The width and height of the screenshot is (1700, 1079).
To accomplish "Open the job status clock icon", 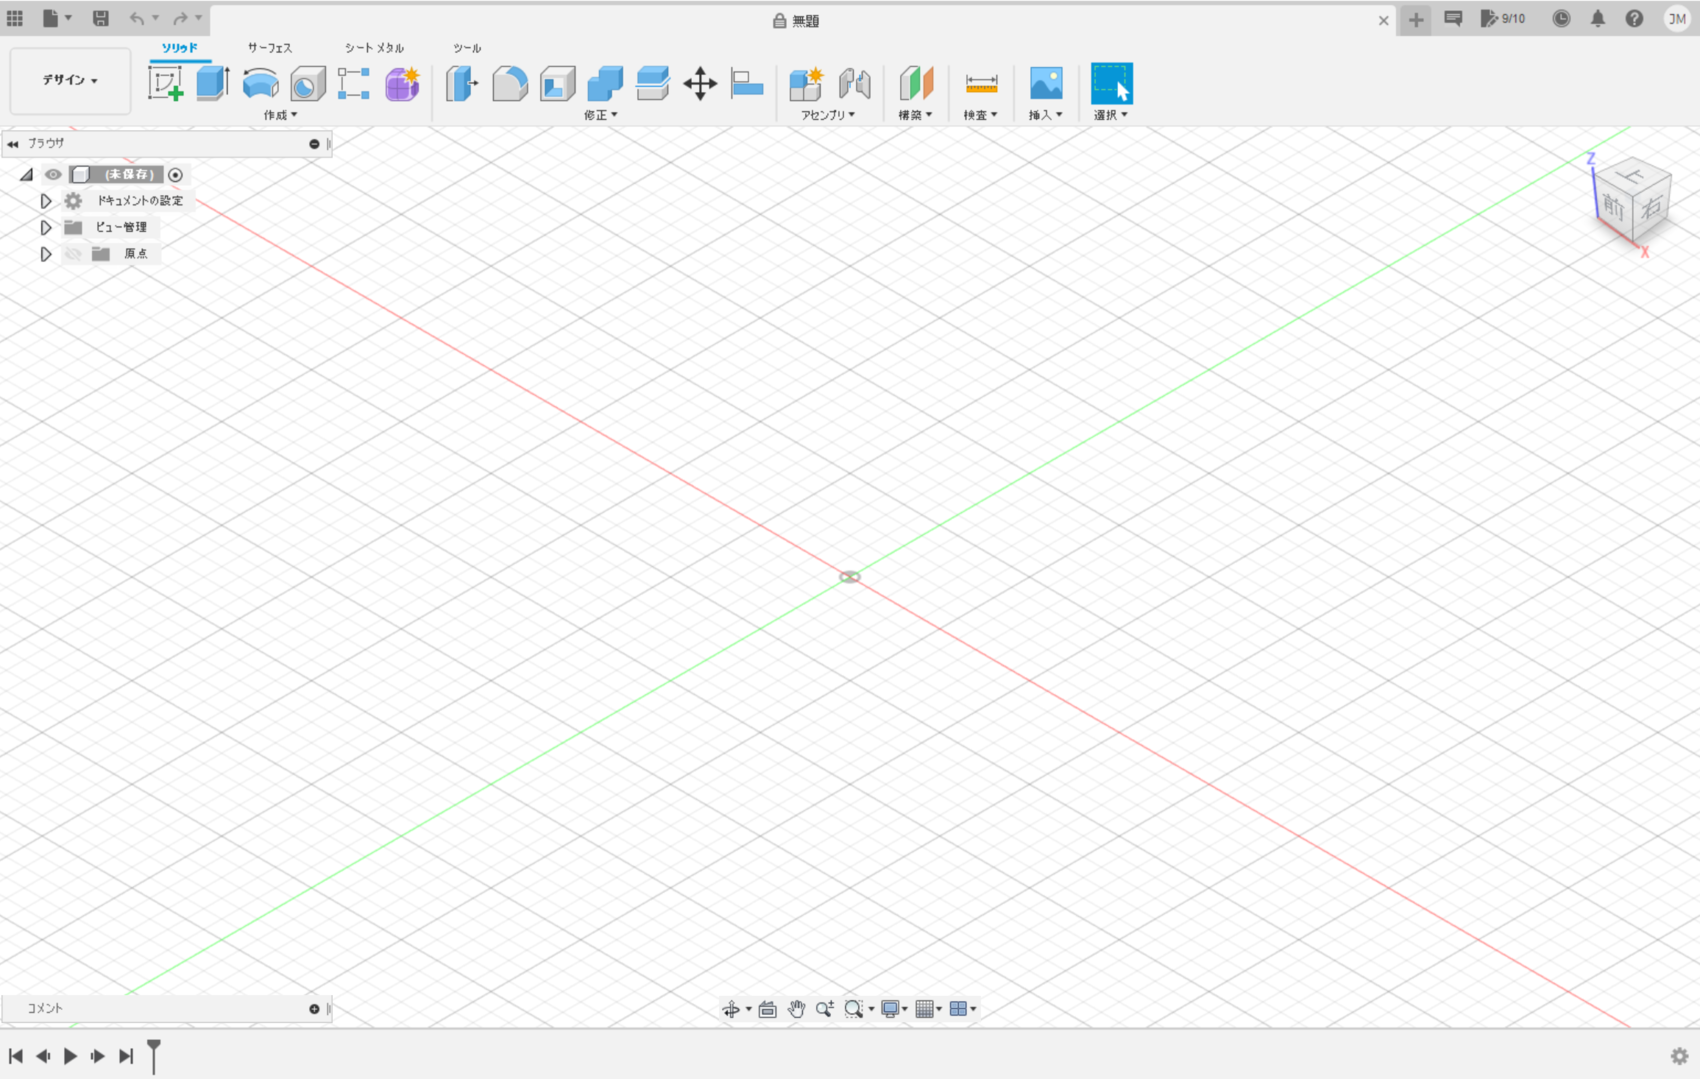I will [1561, 19].
